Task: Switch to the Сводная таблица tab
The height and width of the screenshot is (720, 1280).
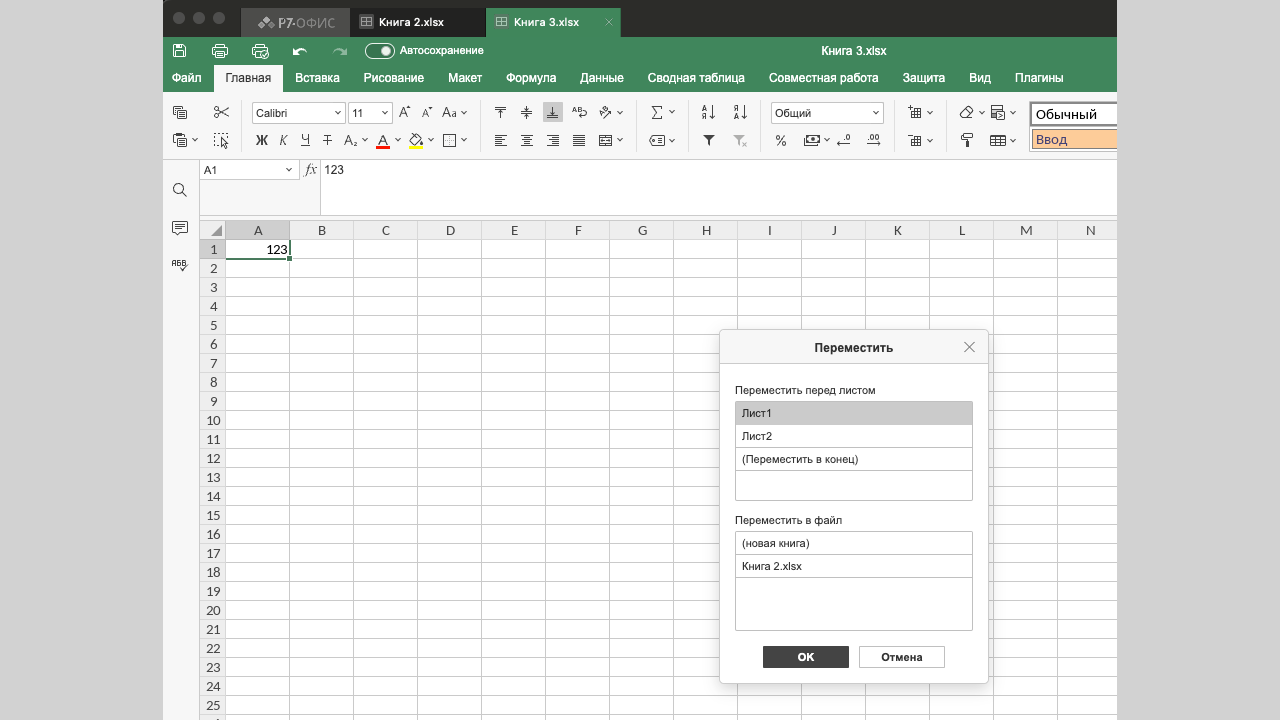Action: click(x=696, y=78)
